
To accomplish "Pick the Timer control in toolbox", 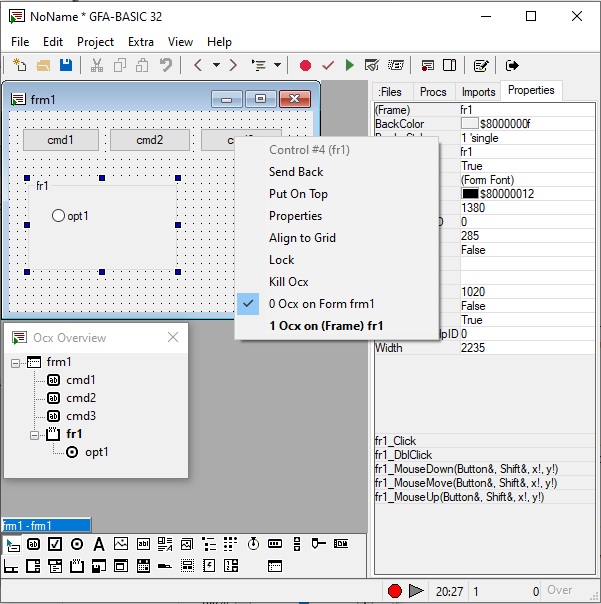I will 253,544.
